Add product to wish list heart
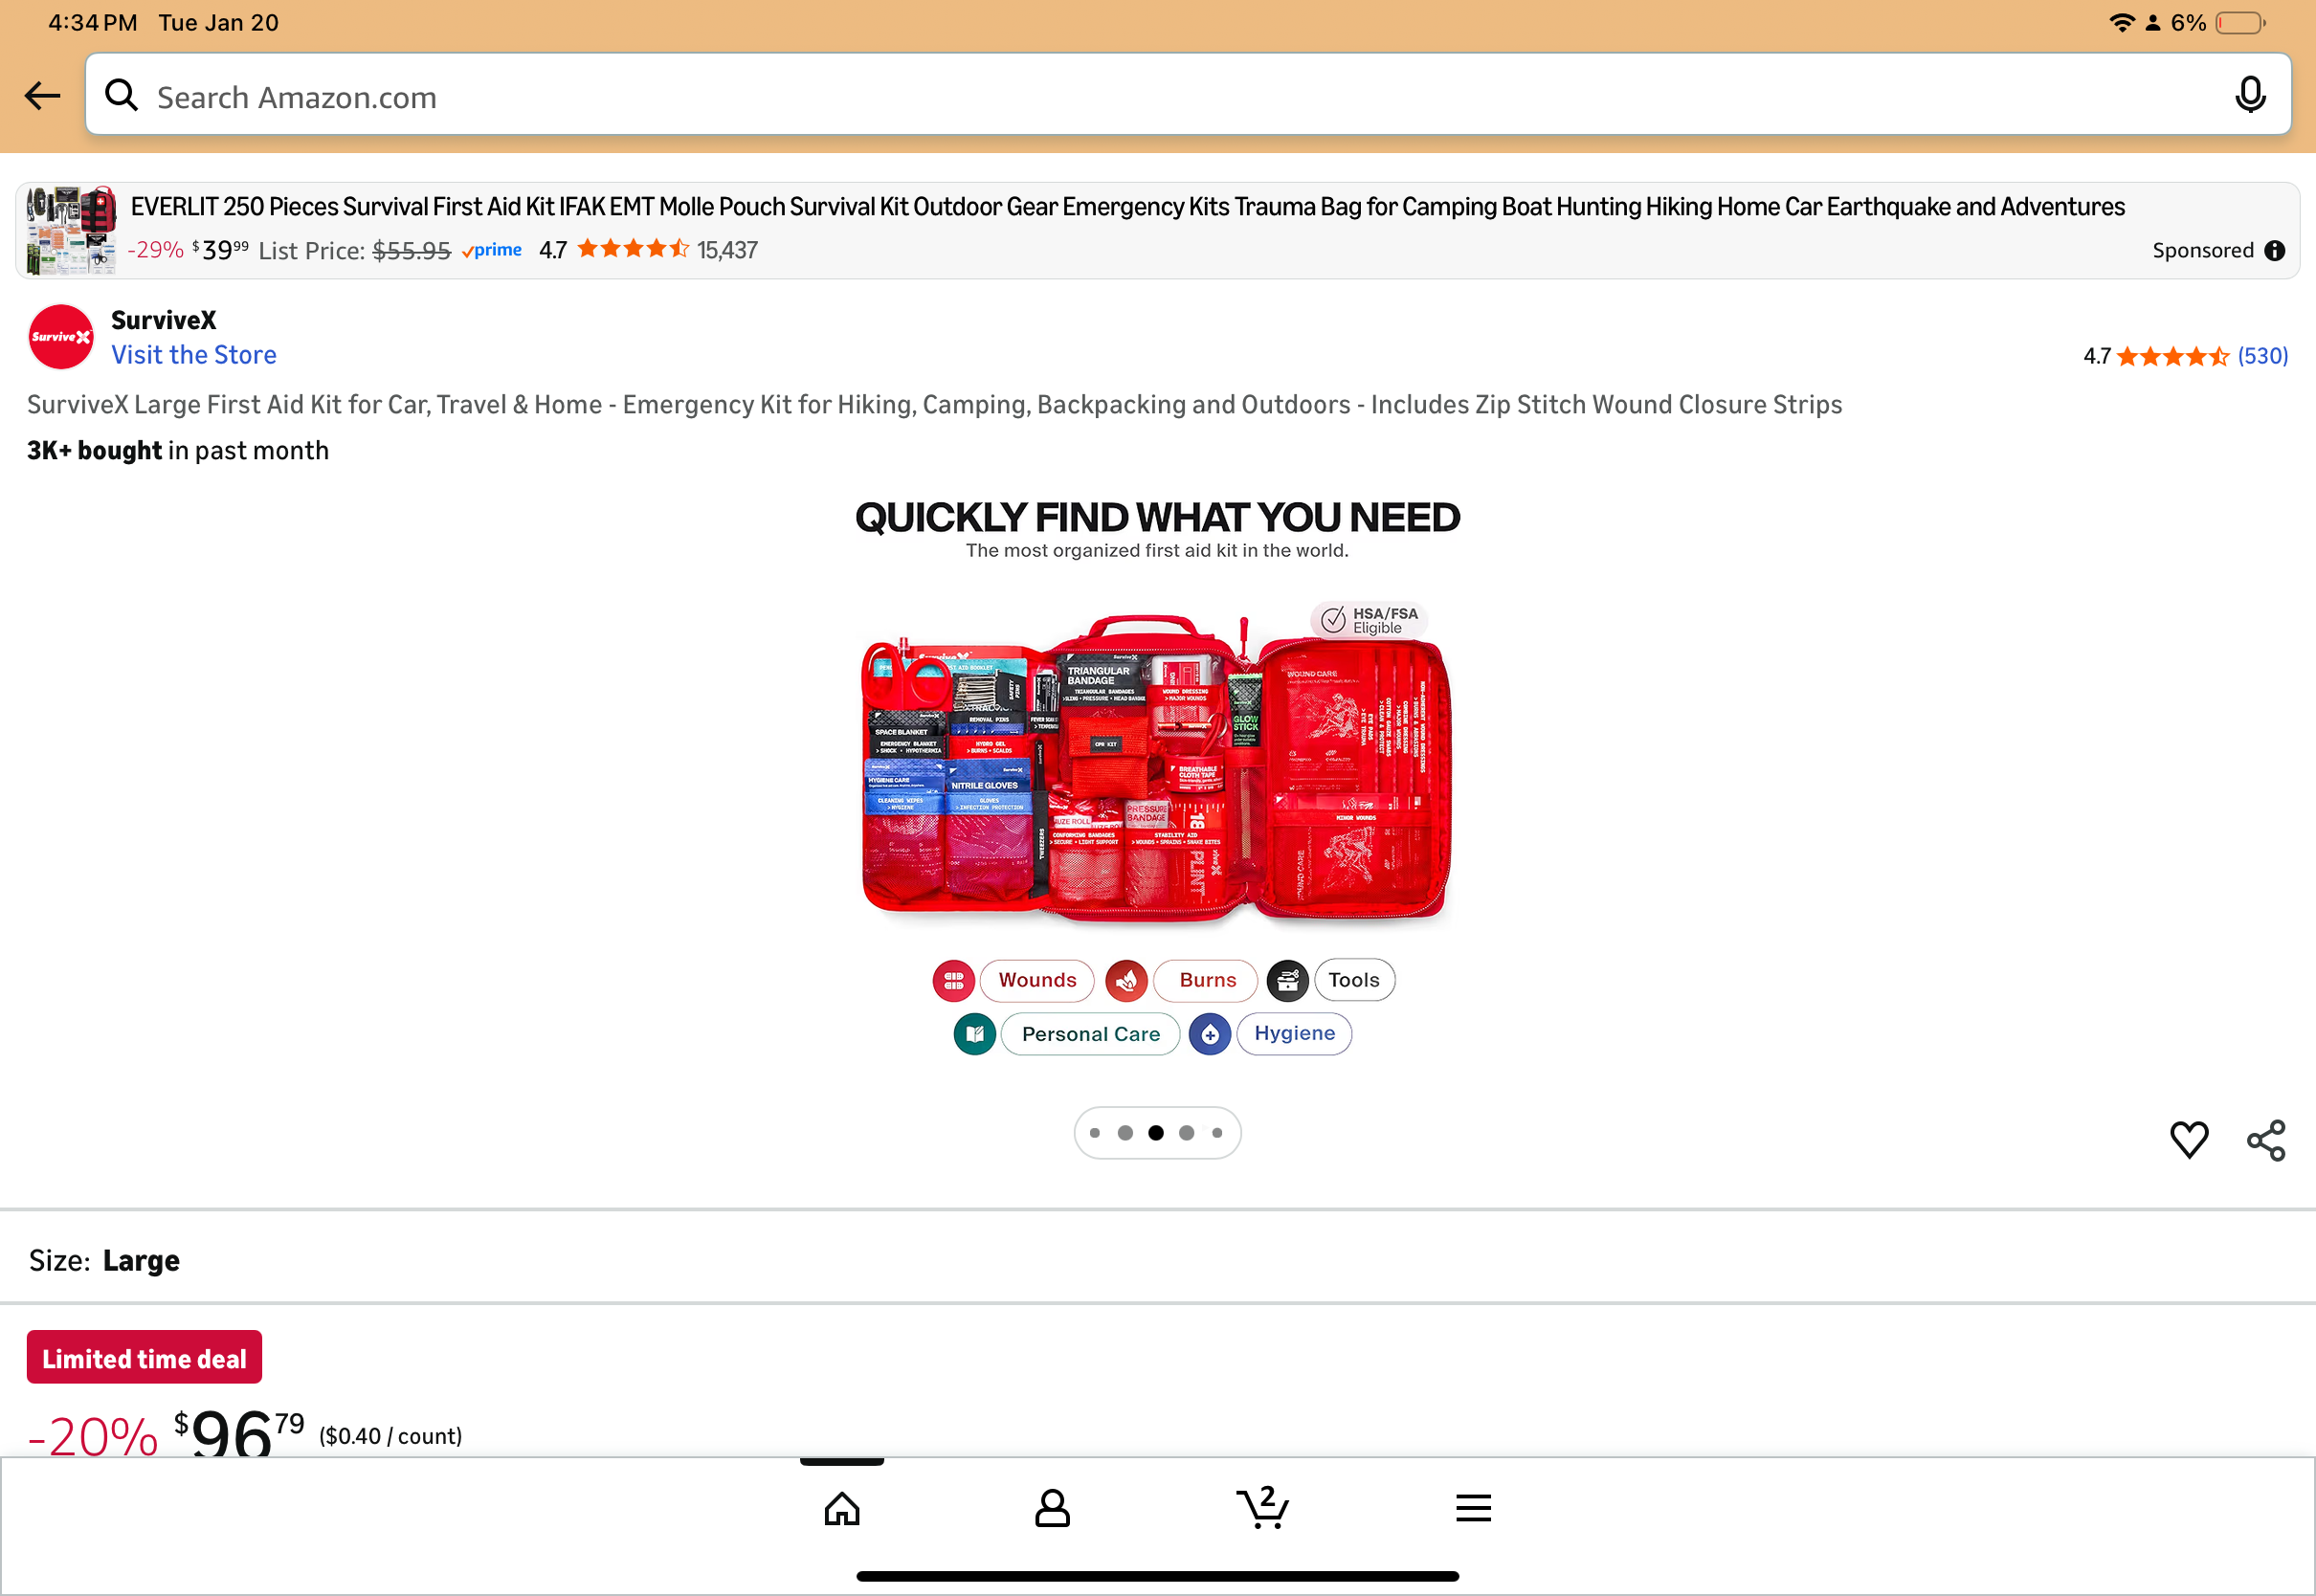Viewport: 2316px width, 1596px height. pos(2189,1140)
